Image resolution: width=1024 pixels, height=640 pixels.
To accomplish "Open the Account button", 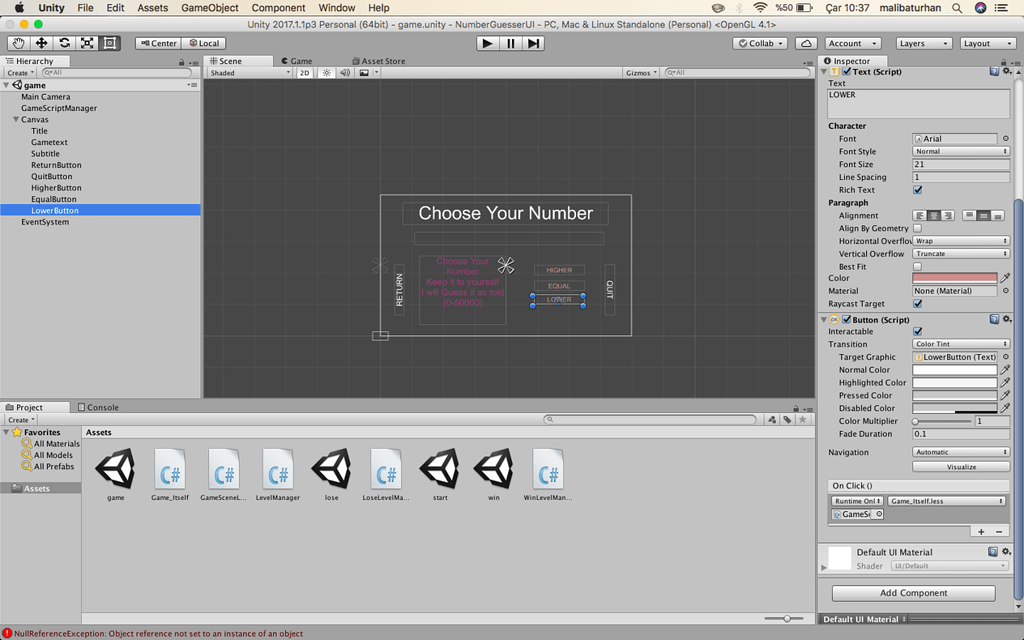I will pos(852,43).
